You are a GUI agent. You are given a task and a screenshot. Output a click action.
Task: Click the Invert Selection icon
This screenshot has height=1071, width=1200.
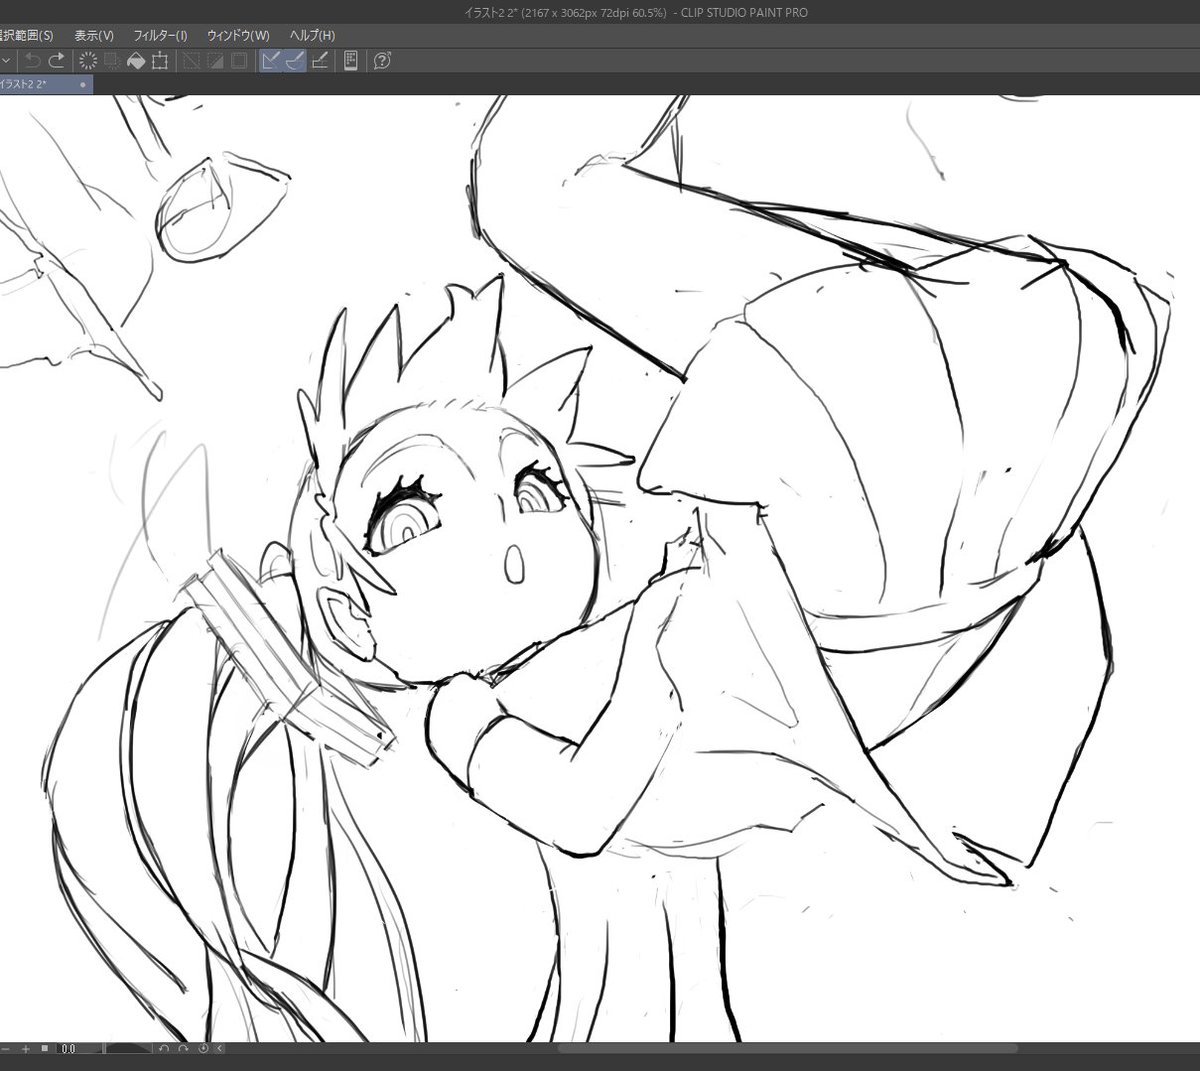(x=214, y=61)
